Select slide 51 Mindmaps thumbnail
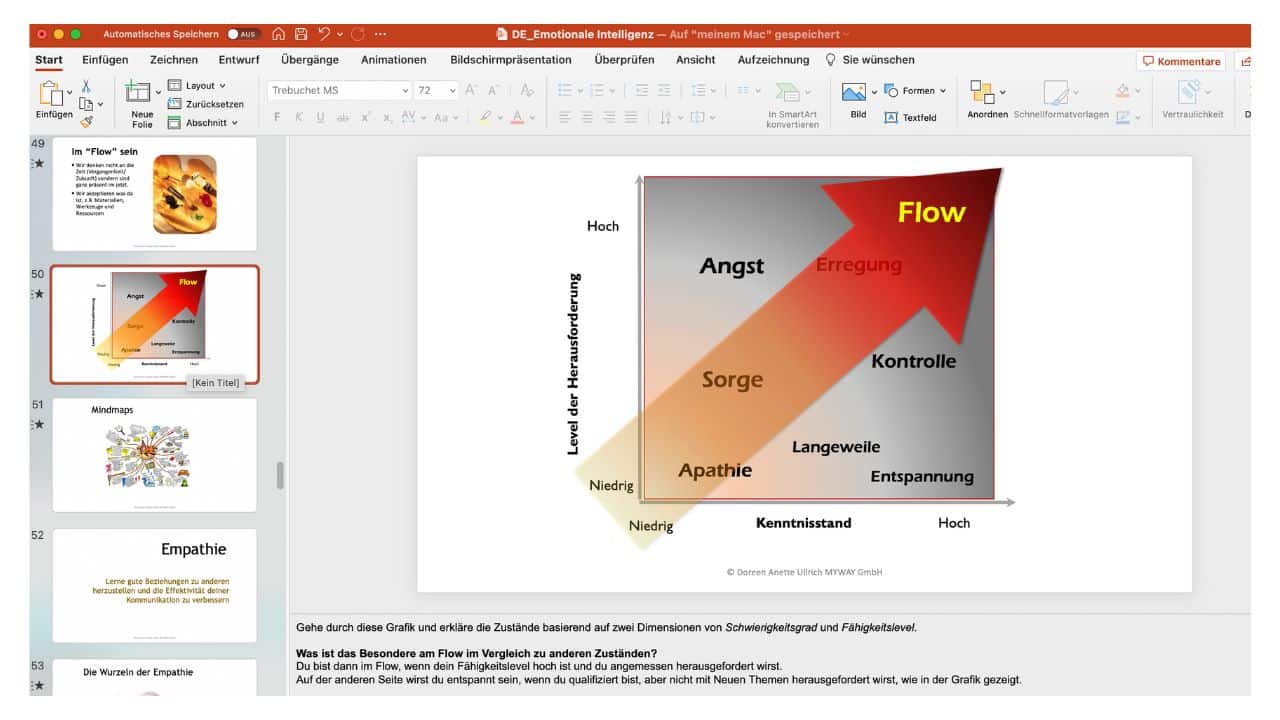Image resolution: width=1280 pixels, height=720 pixels. click(x=154, y=454)
